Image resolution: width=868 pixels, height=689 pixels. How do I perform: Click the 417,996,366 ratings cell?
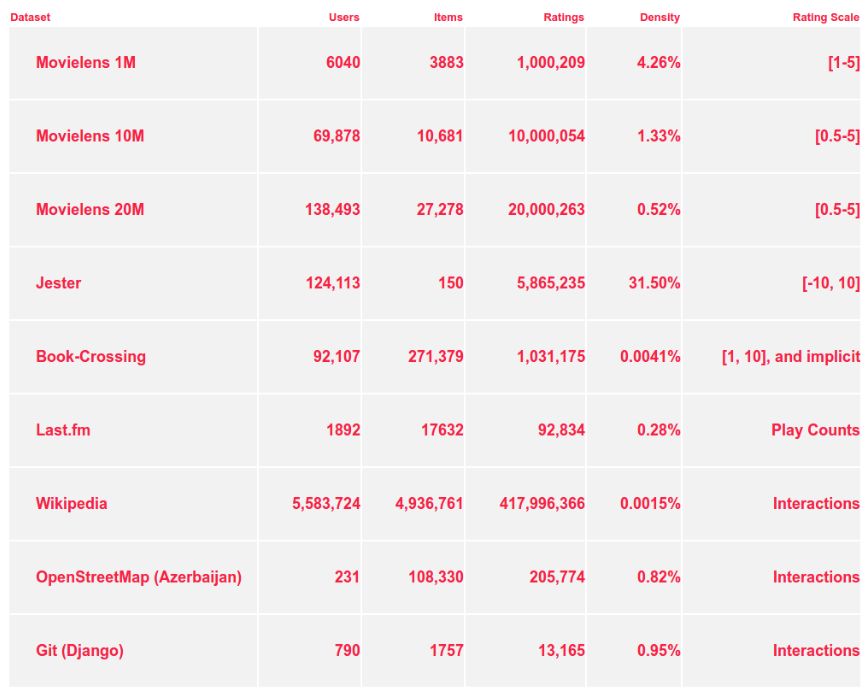542,504
